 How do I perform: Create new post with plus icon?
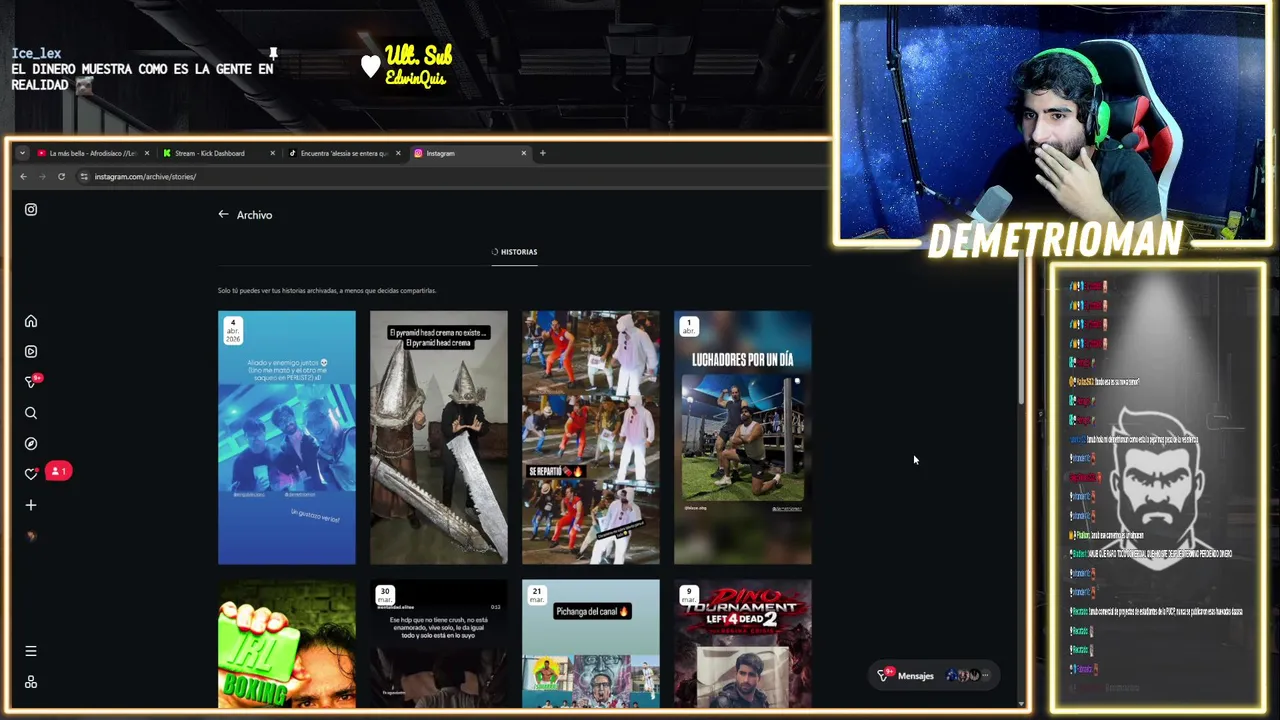[31, 505]
